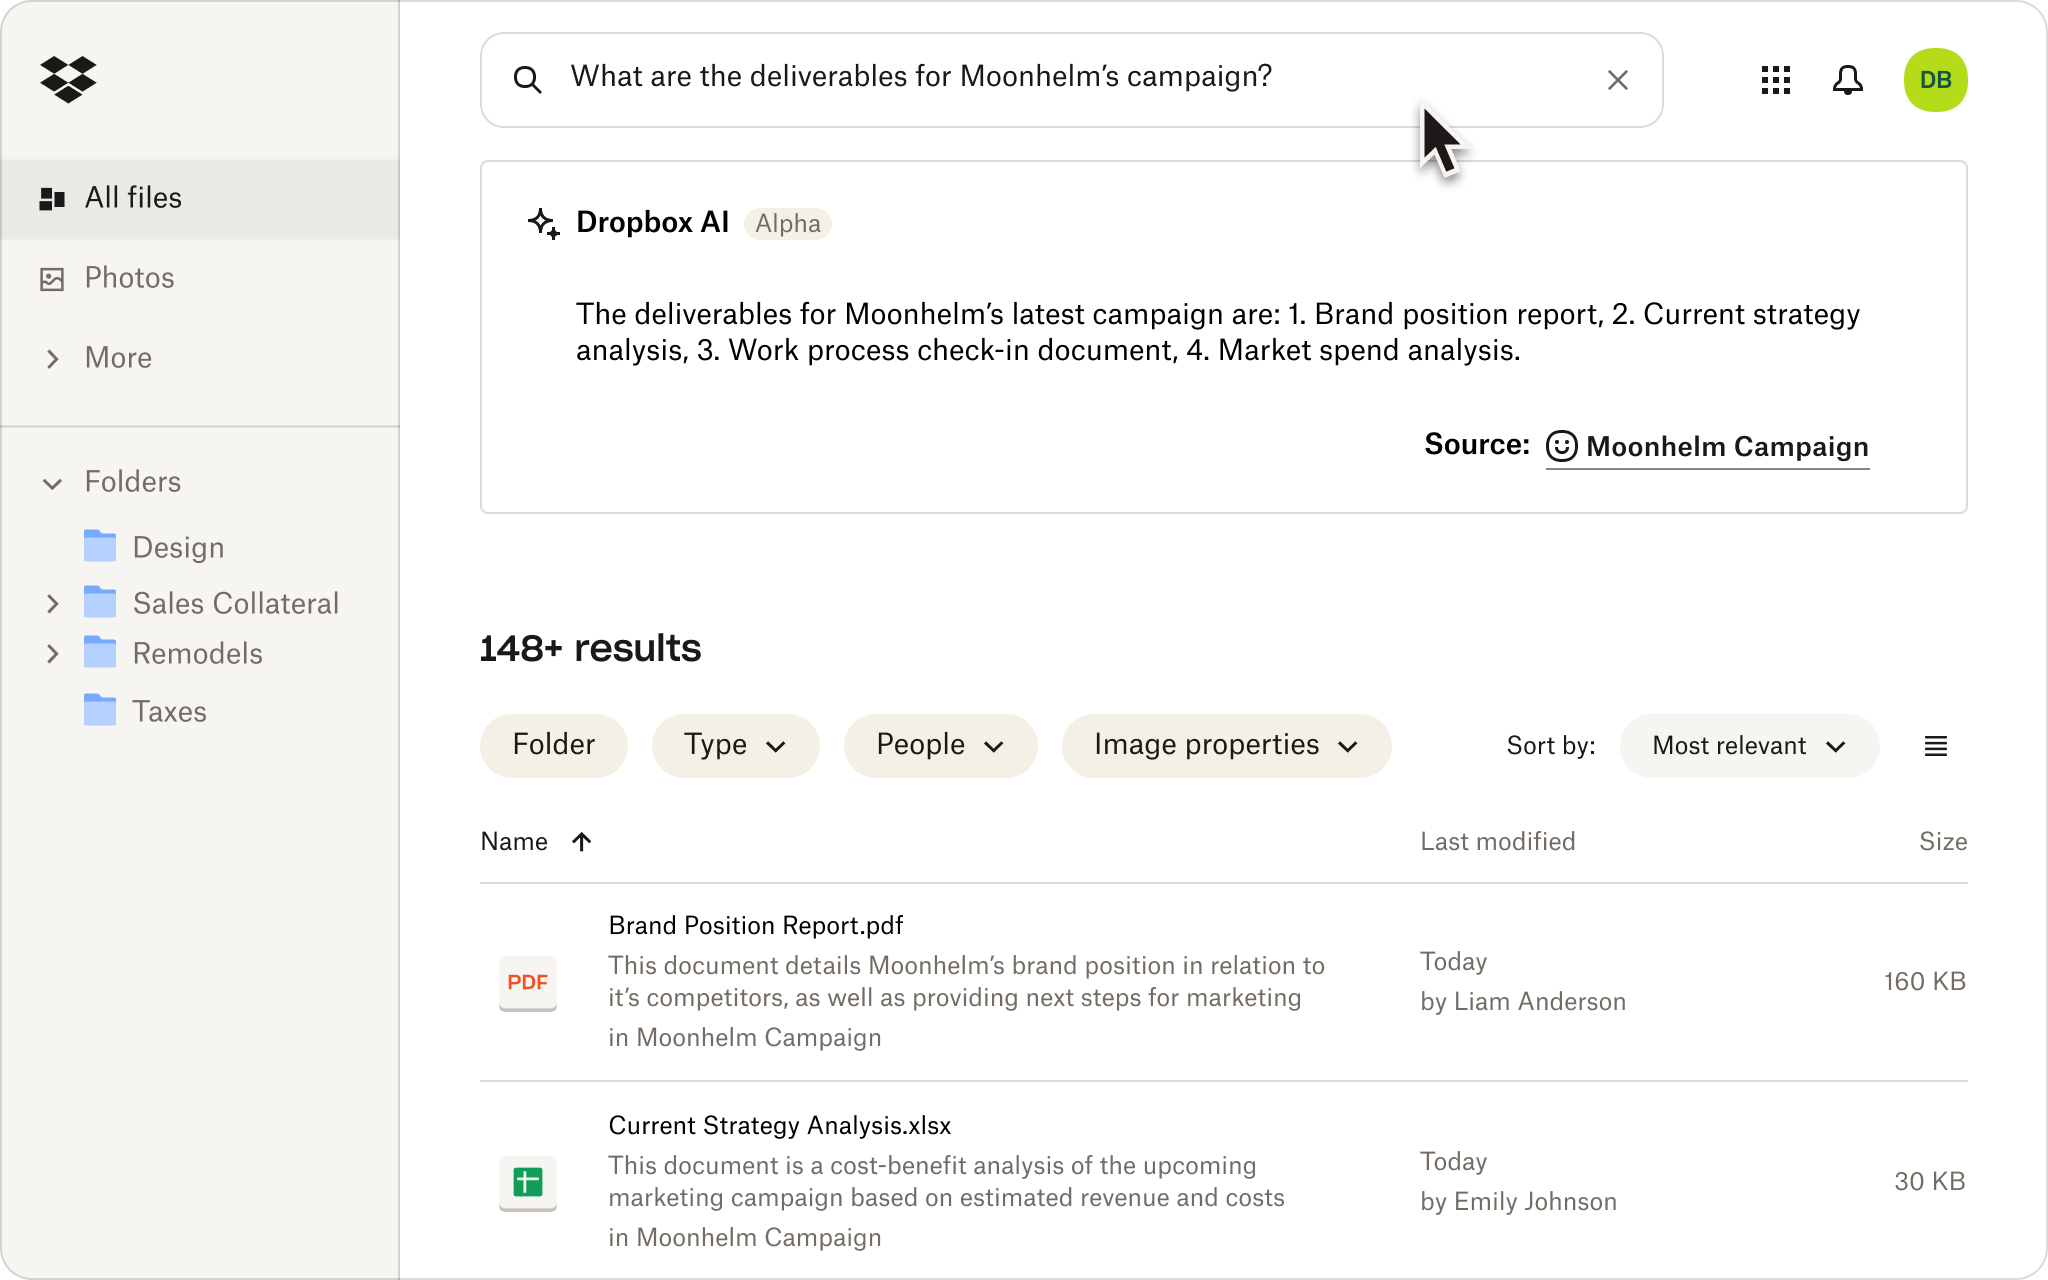
Task: Click the Sales Collateral folder icon
Action: [x=100, y=602]
